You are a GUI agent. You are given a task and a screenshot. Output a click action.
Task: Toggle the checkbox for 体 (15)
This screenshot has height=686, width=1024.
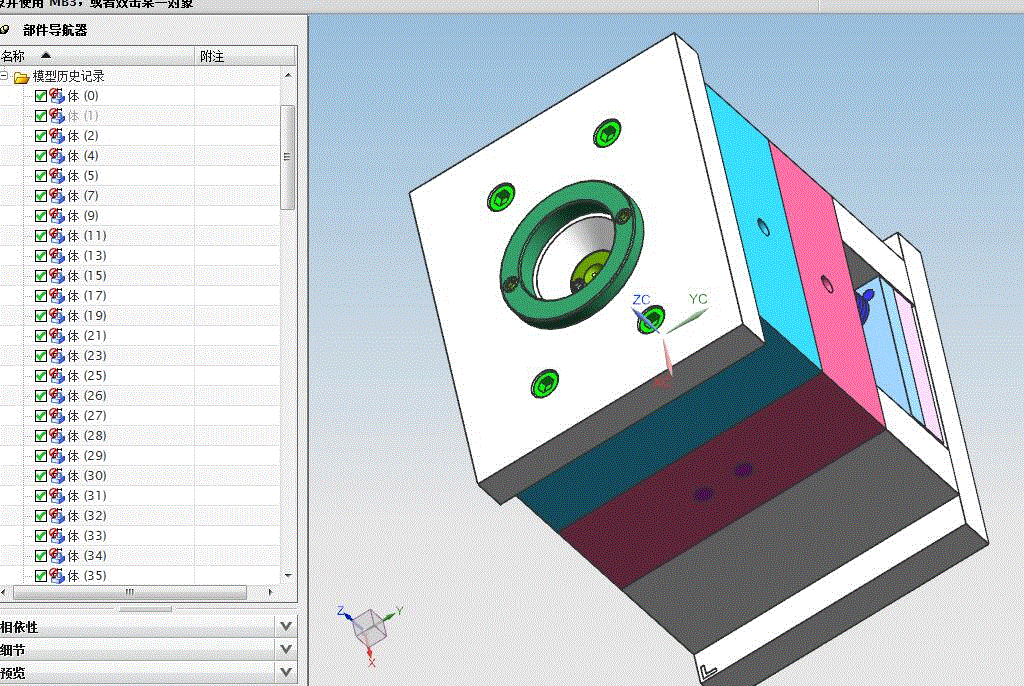(40, 276)
